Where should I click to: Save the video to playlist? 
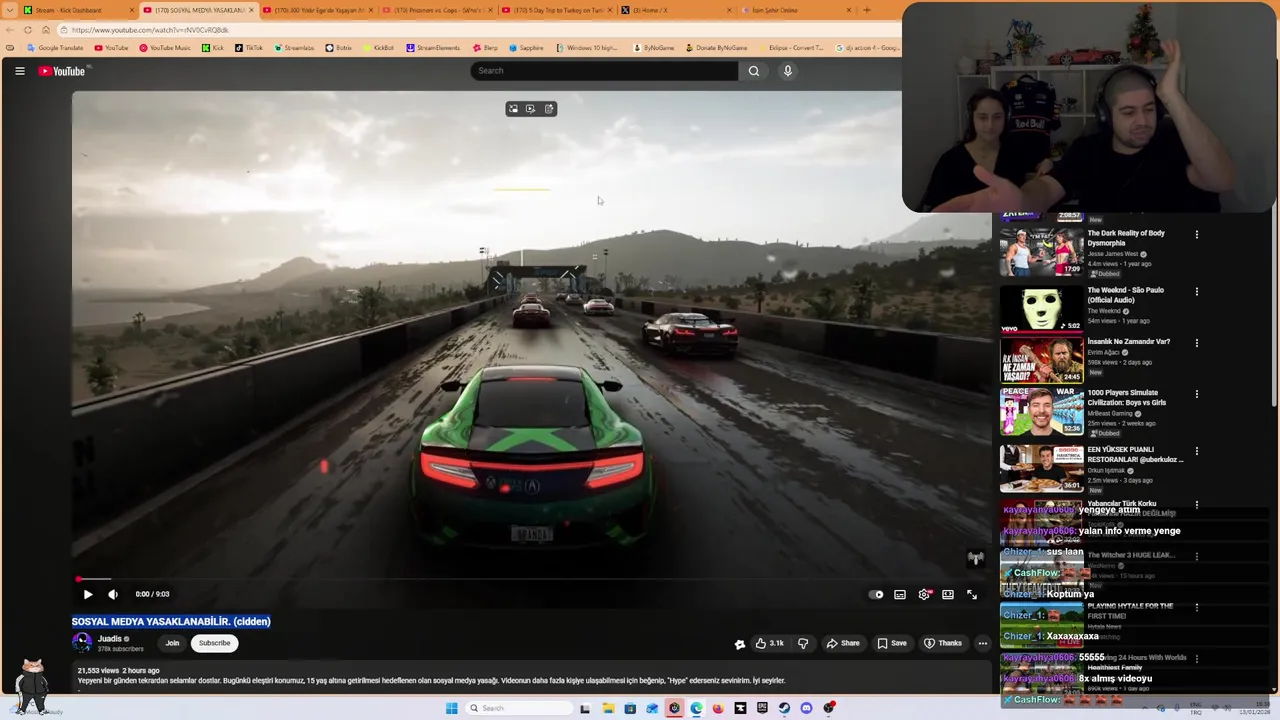tap(892, 643)
